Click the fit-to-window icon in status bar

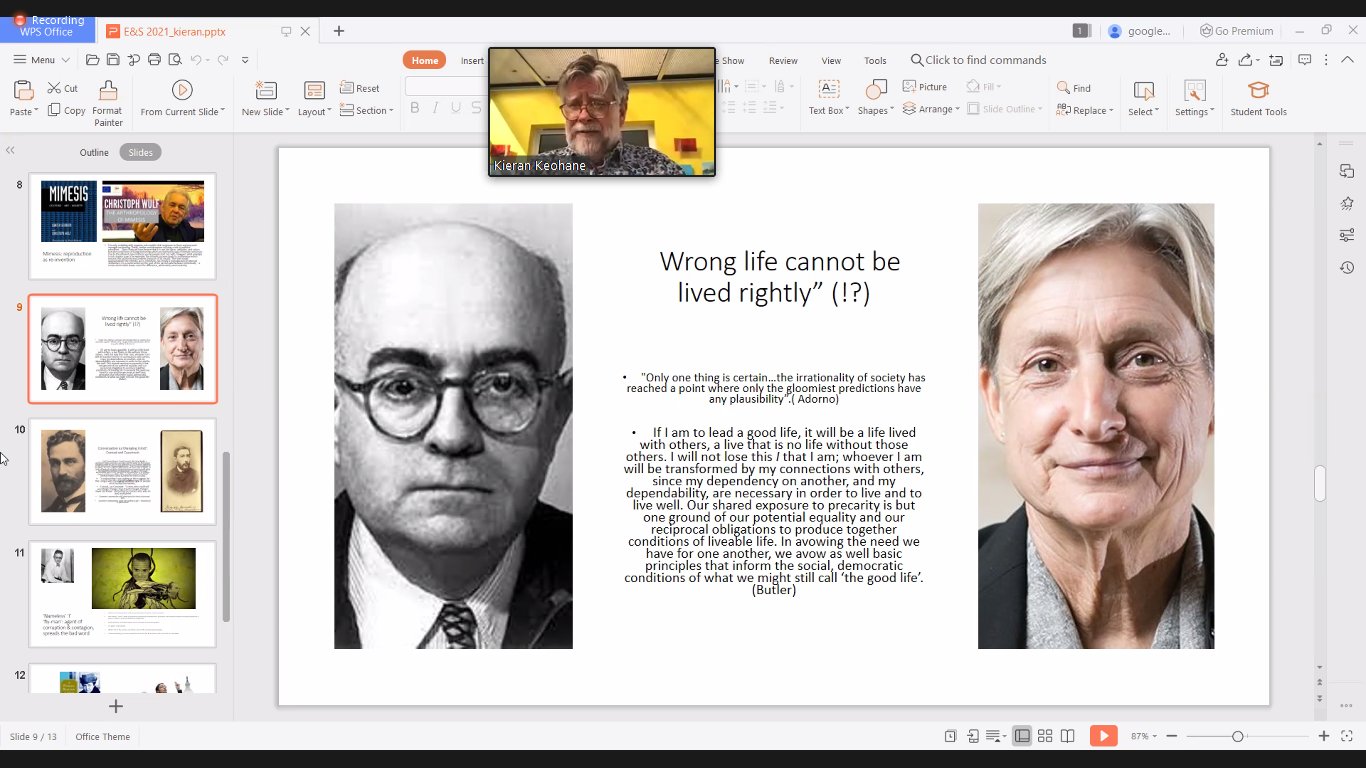click(x=1347, y=736)
